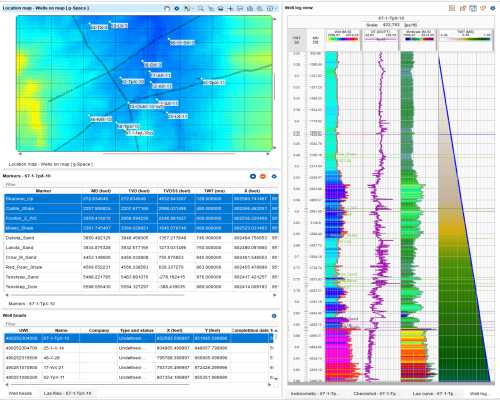Select well 25-1-X-14 in Well heads
500x400 pixels.
click(x=139, y=348)
